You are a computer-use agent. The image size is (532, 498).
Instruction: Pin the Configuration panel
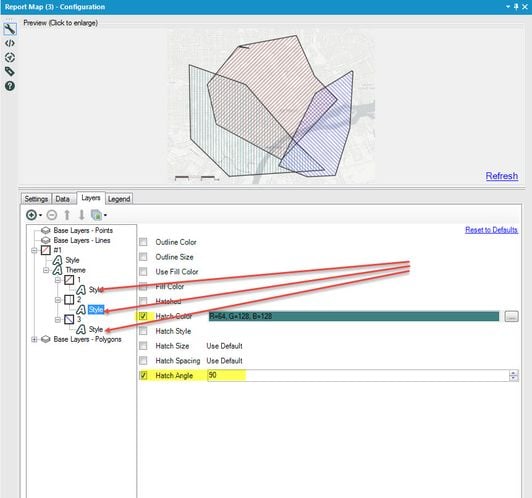(x=516, y=7)
